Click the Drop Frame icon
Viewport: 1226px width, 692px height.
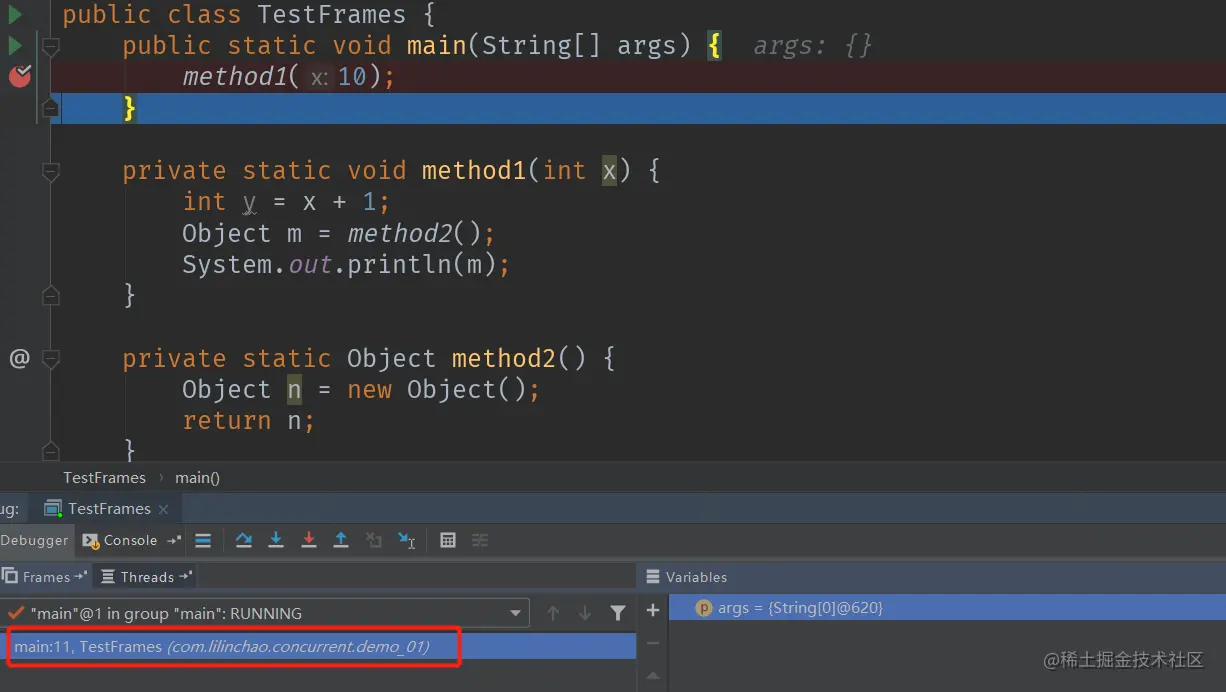coord(374,540)
